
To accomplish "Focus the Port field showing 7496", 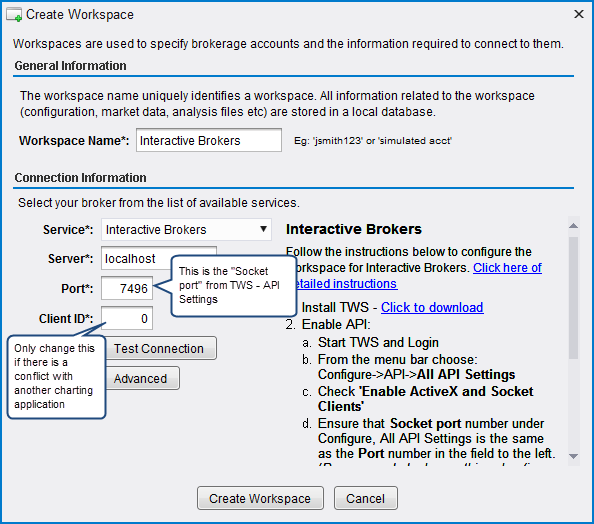I will [x=127, y=289].
